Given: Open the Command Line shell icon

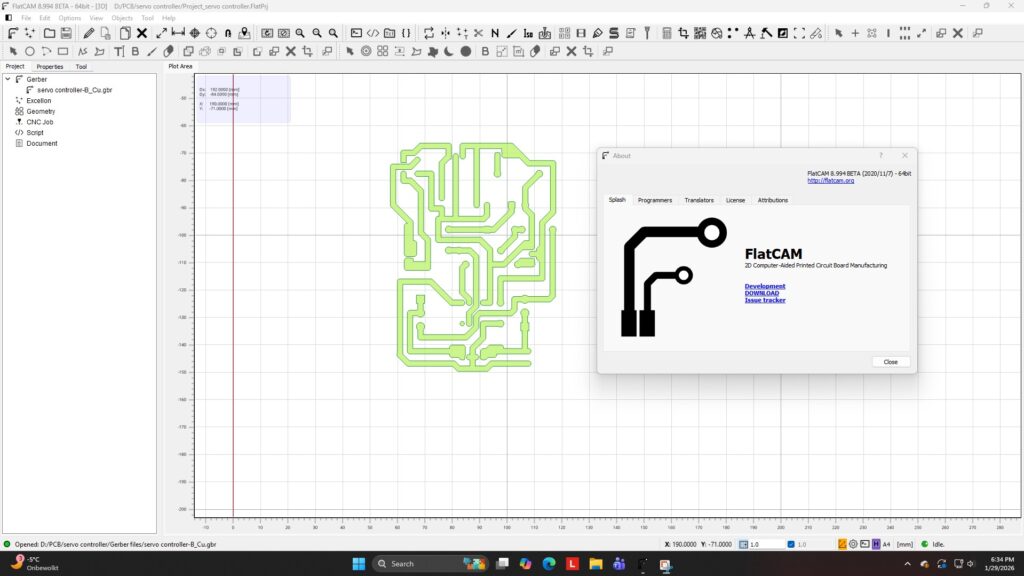Looking at the screenshot, I should [x=355, y=33].
